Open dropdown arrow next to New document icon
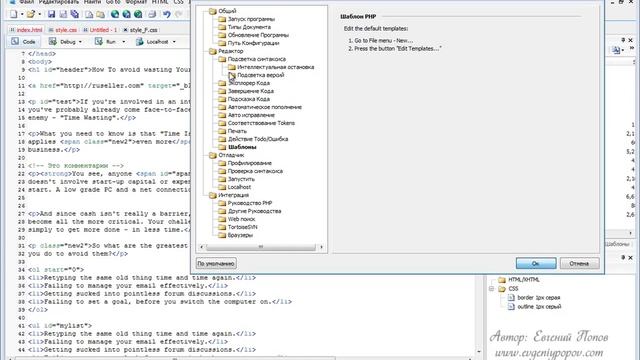Viewport: 640px width, 360px height. 22,15
